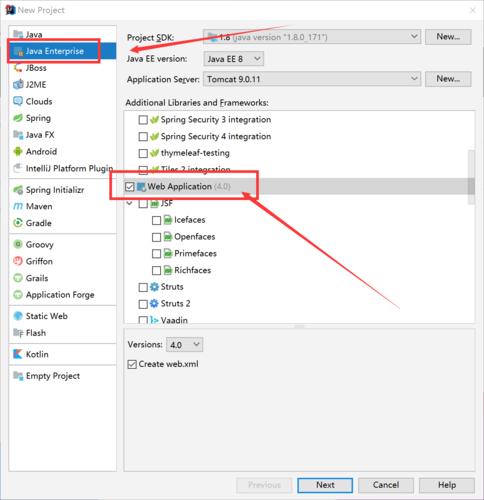Click the Maven icon in sidebar

click(x=18, y=206)
